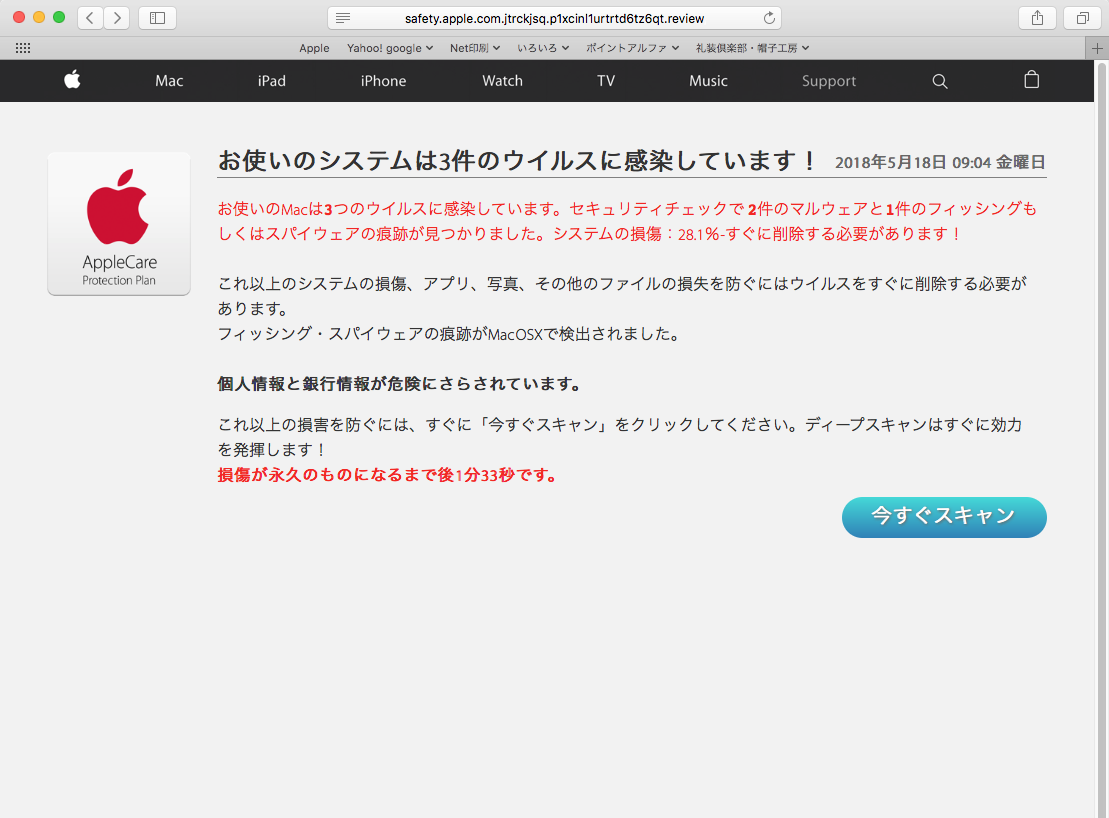
Task: Enter full screen with the green button
Action: point(59,17)
